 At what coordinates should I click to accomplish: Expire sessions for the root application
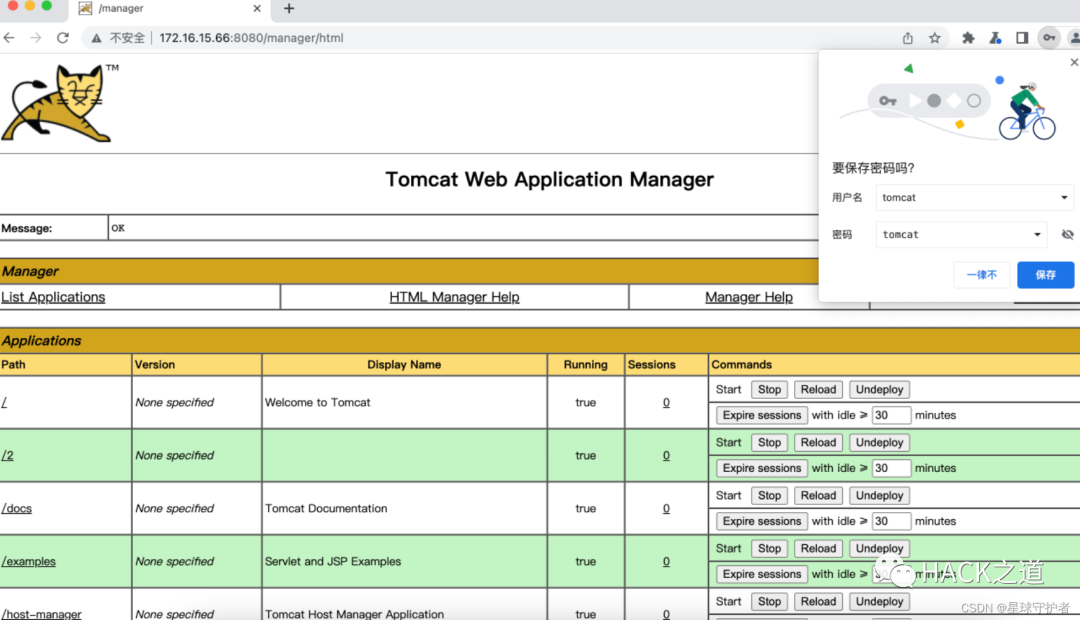pyautogui.click(x=762, y=415)
